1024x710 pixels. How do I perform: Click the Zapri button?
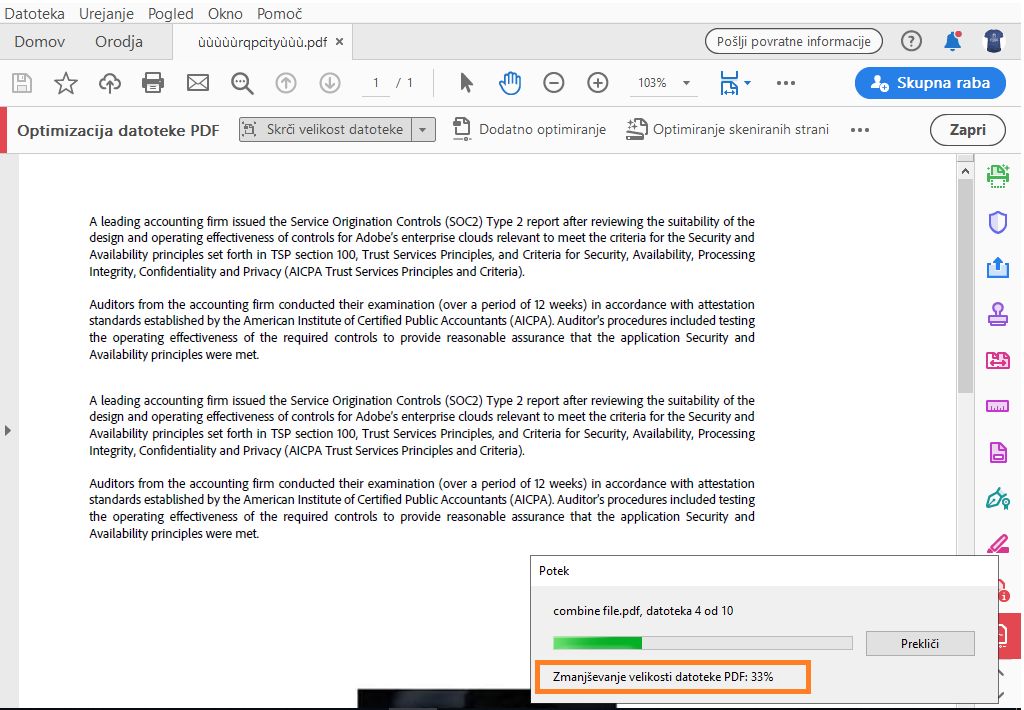pyautogui.click(x=967, y=130)
